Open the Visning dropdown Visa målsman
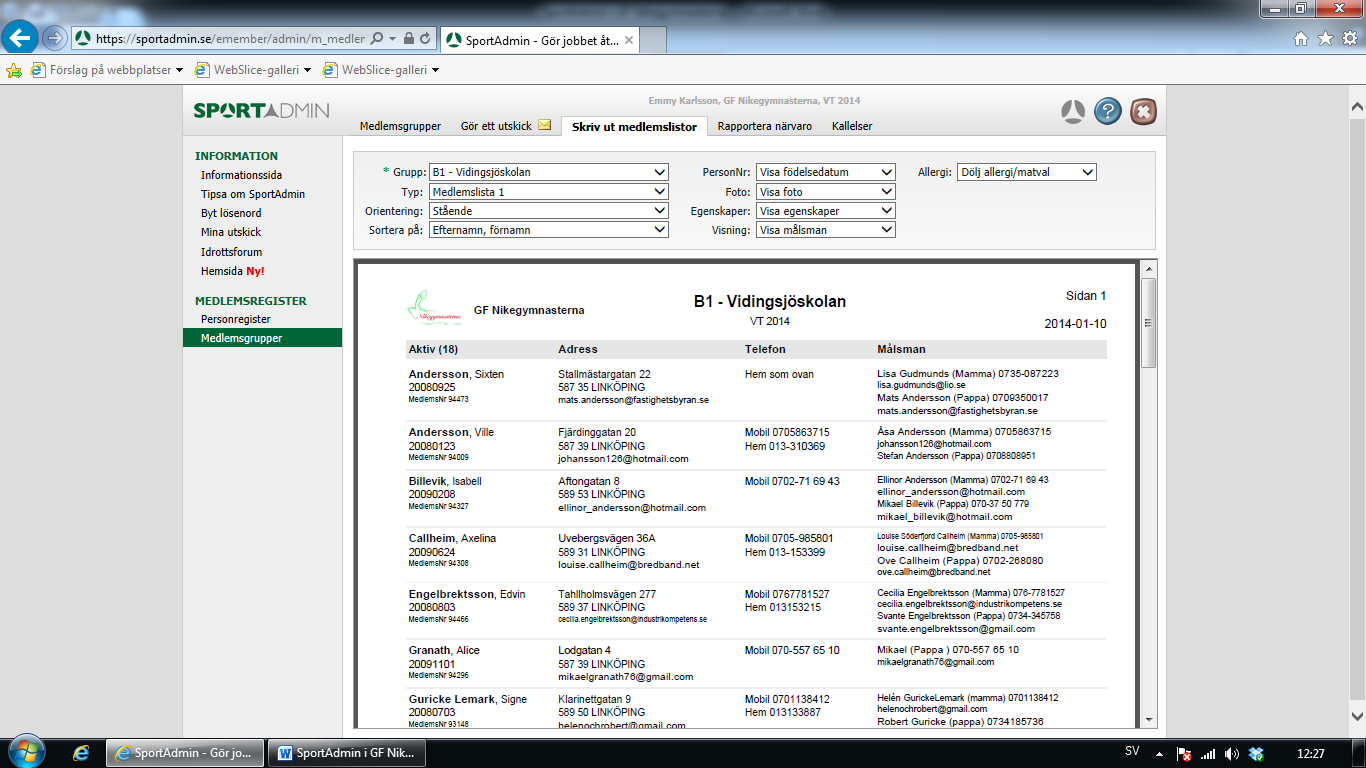The height and width of the screenshot is (768, 1366). click(x=825, y=230)
